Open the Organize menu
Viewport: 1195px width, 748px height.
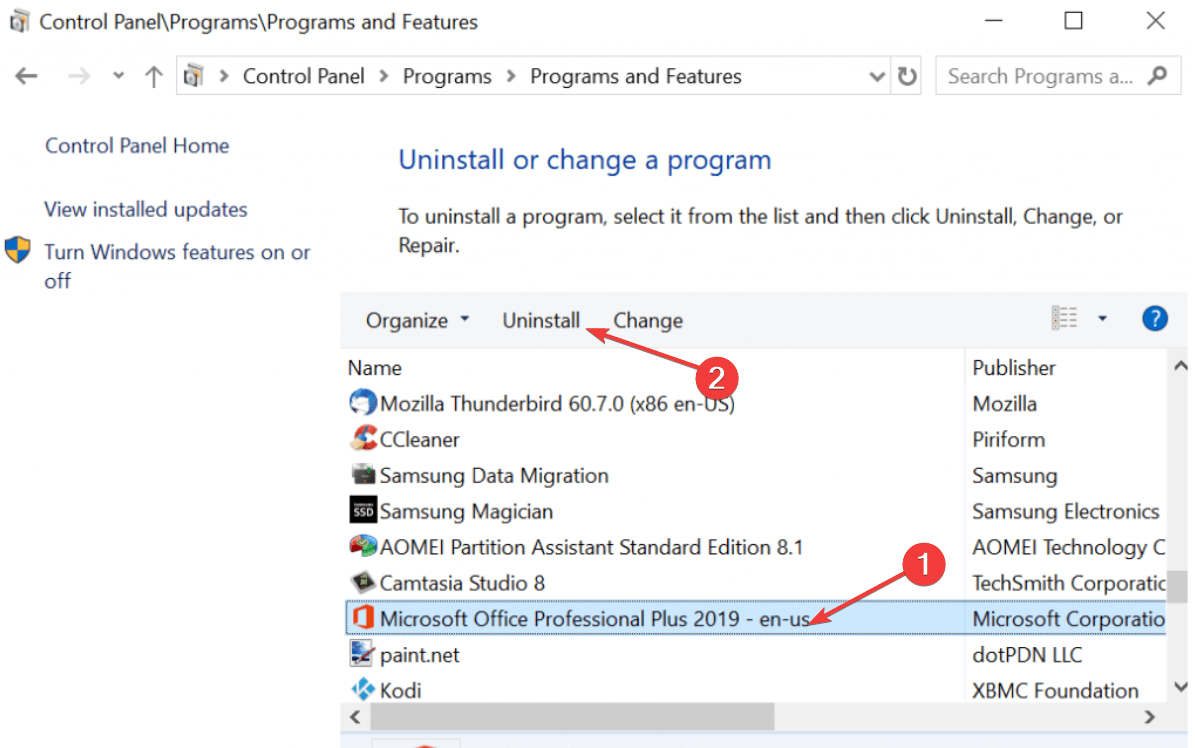(x=417, y=320)
